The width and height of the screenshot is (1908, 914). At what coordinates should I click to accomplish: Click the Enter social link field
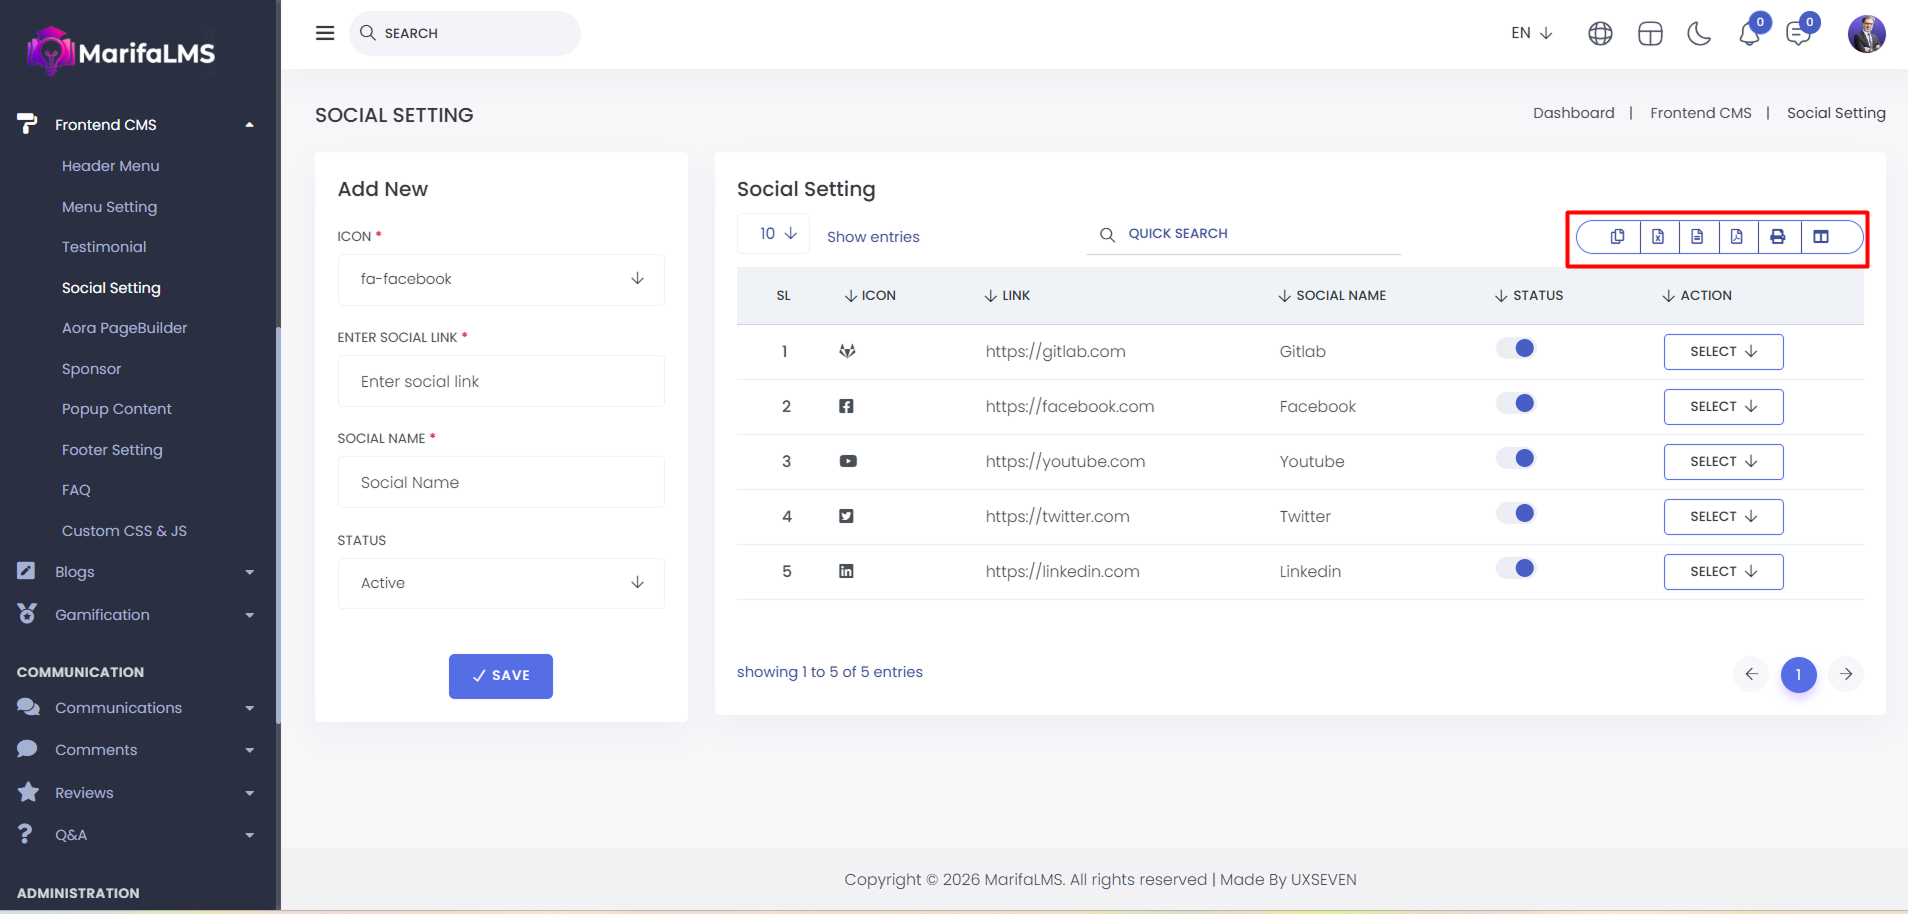pyautogui.click(x=501, y=381)
